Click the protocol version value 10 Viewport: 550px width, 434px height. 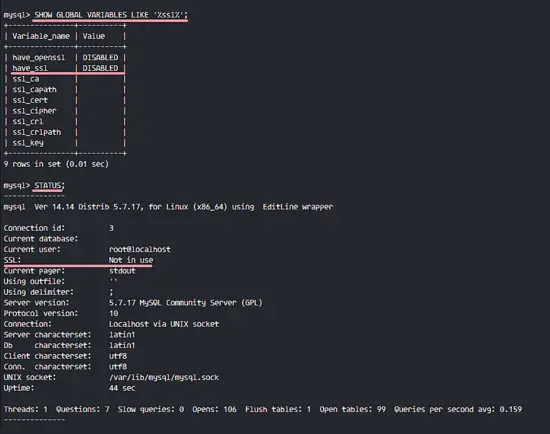click(113, 313)
